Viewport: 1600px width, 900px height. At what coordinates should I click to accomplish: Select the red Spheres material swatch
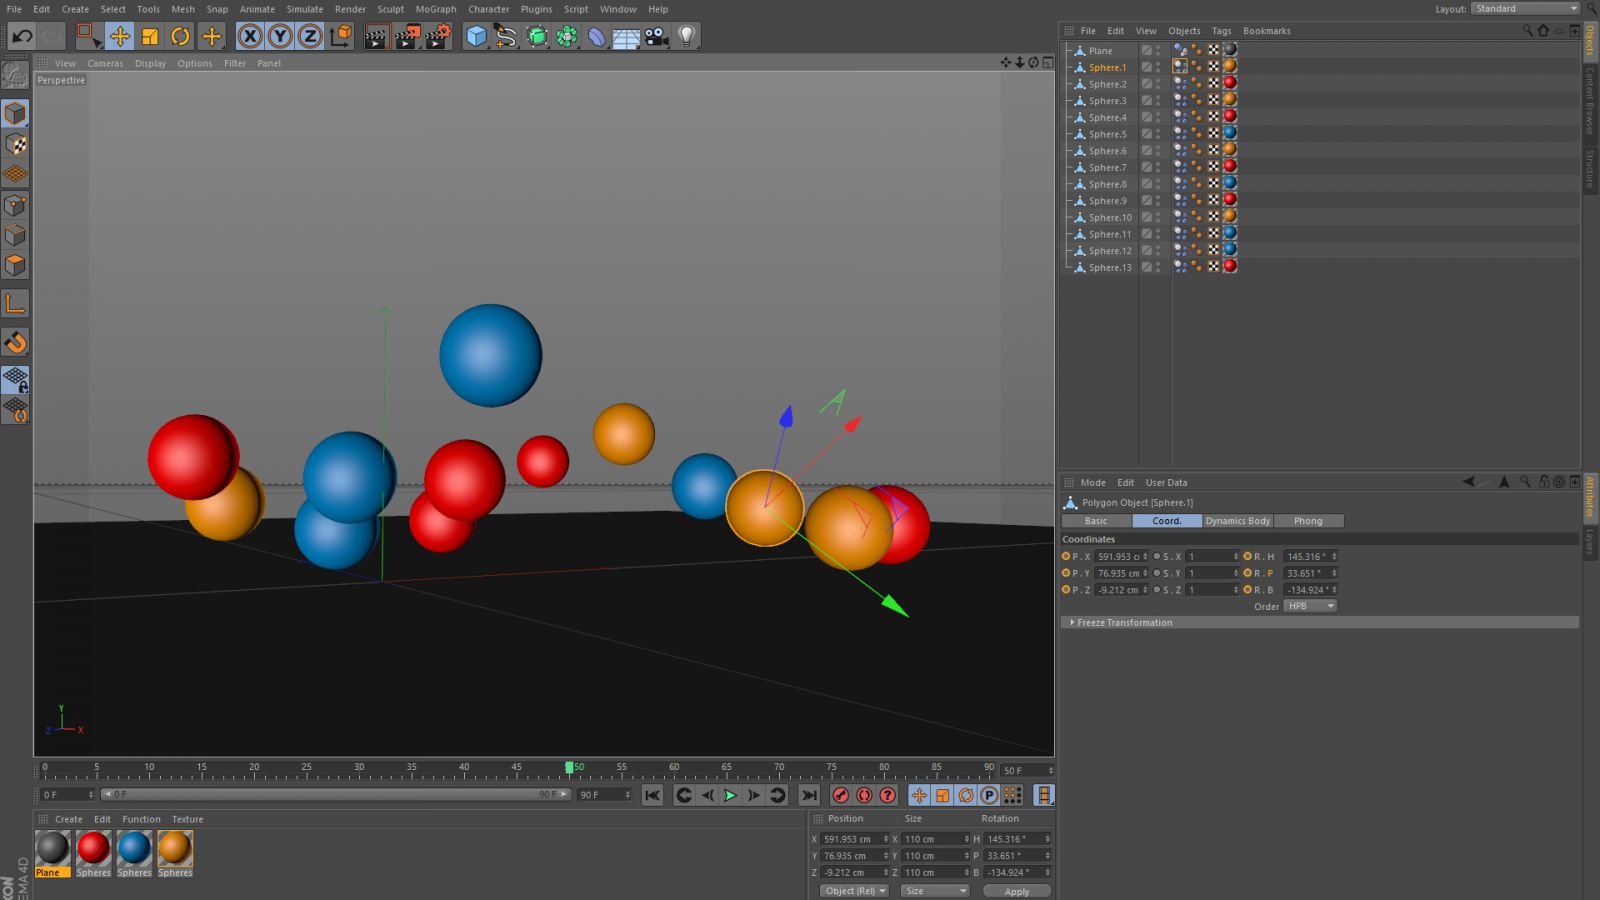93,848
